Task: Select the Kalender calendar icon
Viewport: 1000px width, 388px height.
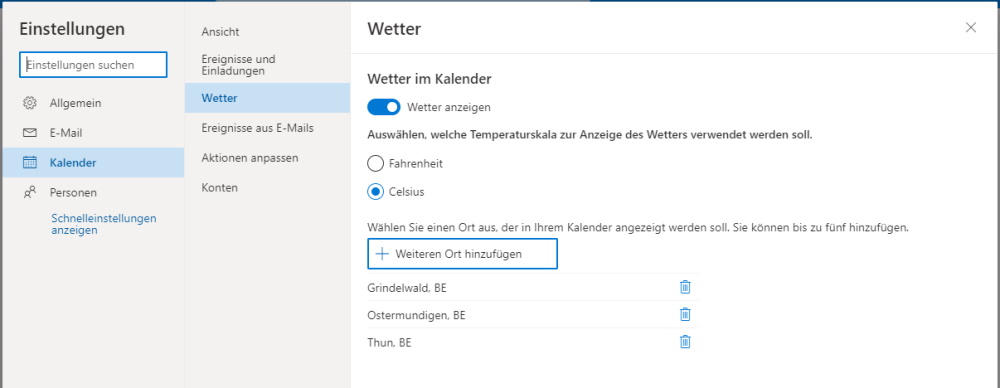Action: tap(29, 163)
